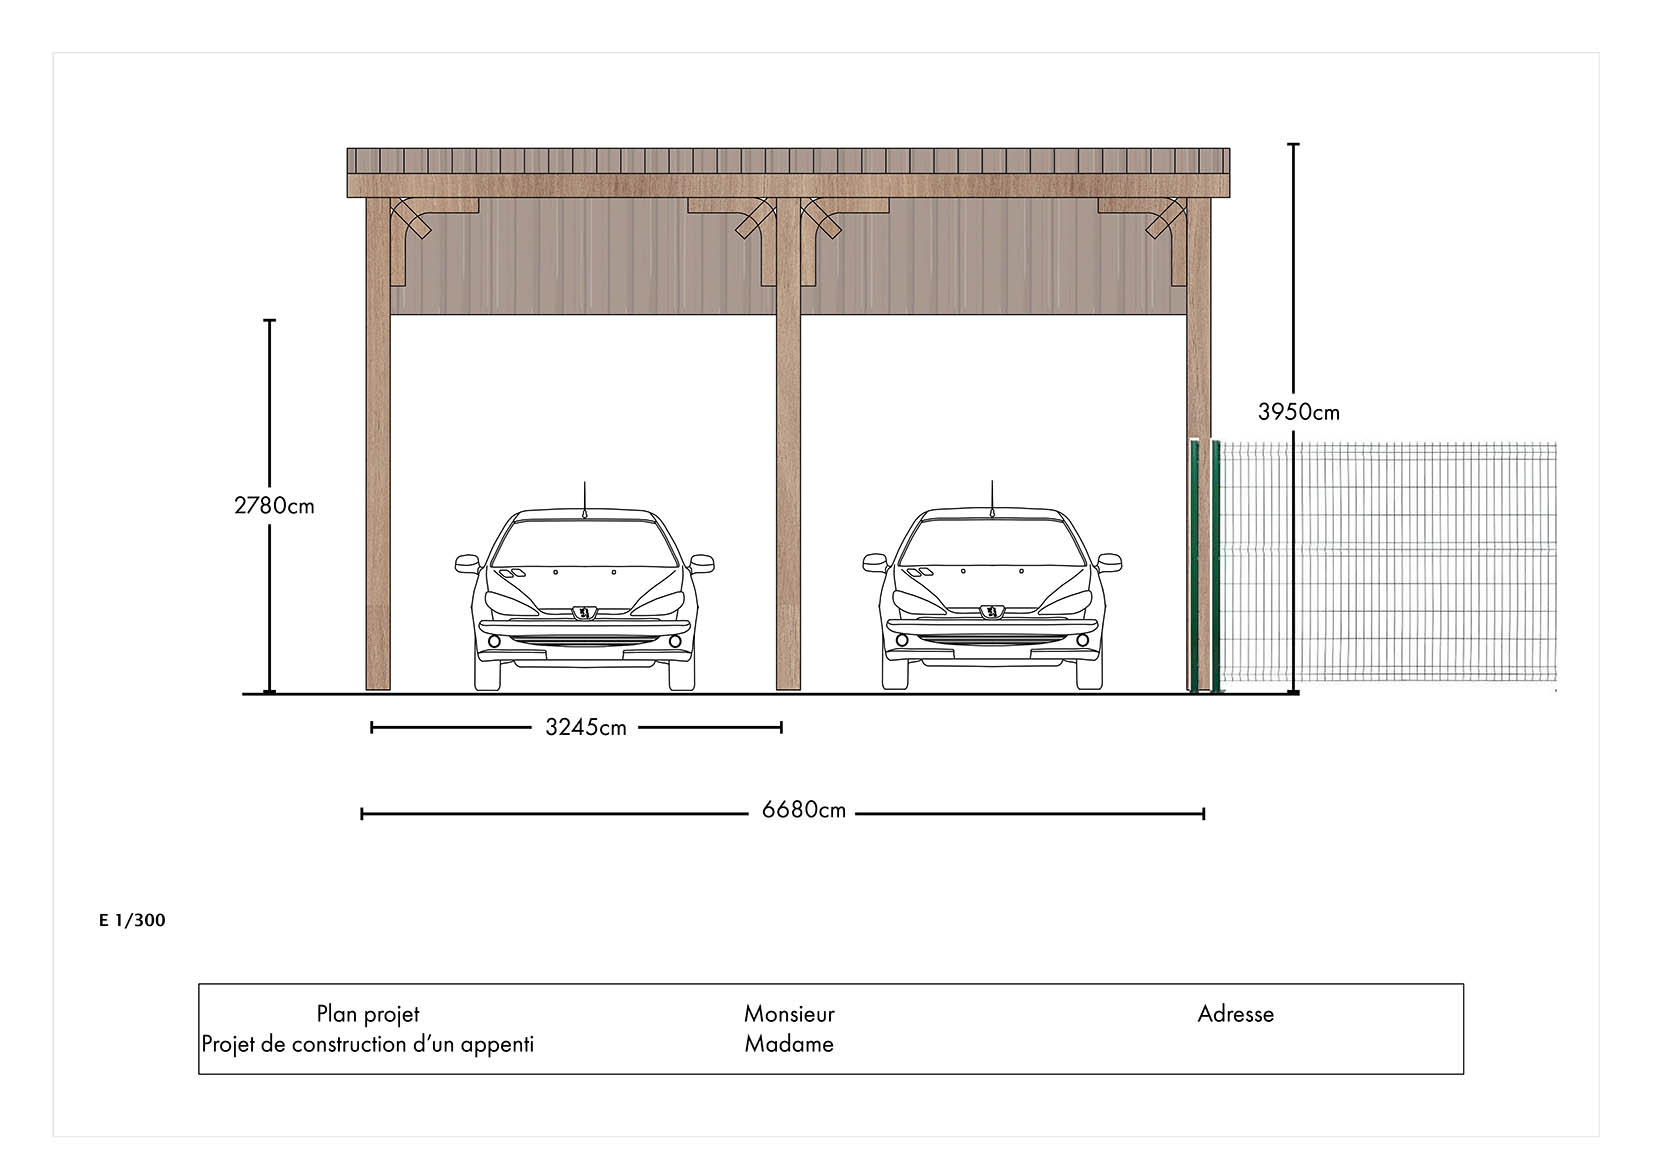The width and height of the screenshot is (1654, 1169).
Task: Select 'Projet de construction d'un appenti' text
Action: pyautogui.click(x=367, y=1045)
